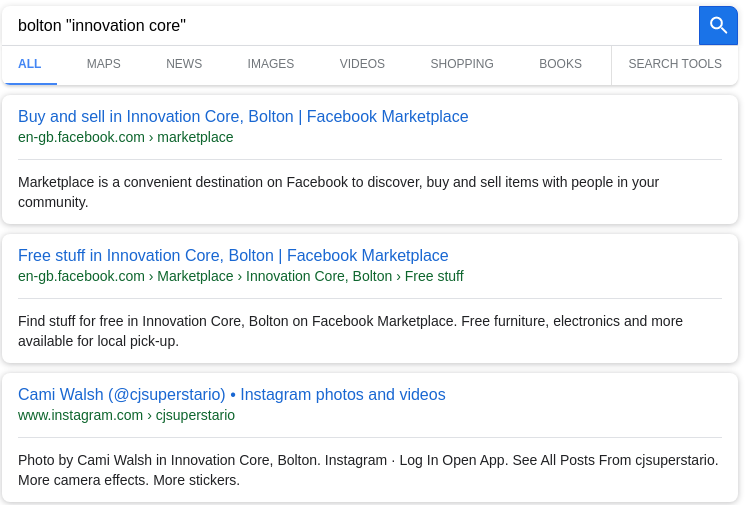Click the www.instagram.com › cjsuperstario URL

[126, 415]
